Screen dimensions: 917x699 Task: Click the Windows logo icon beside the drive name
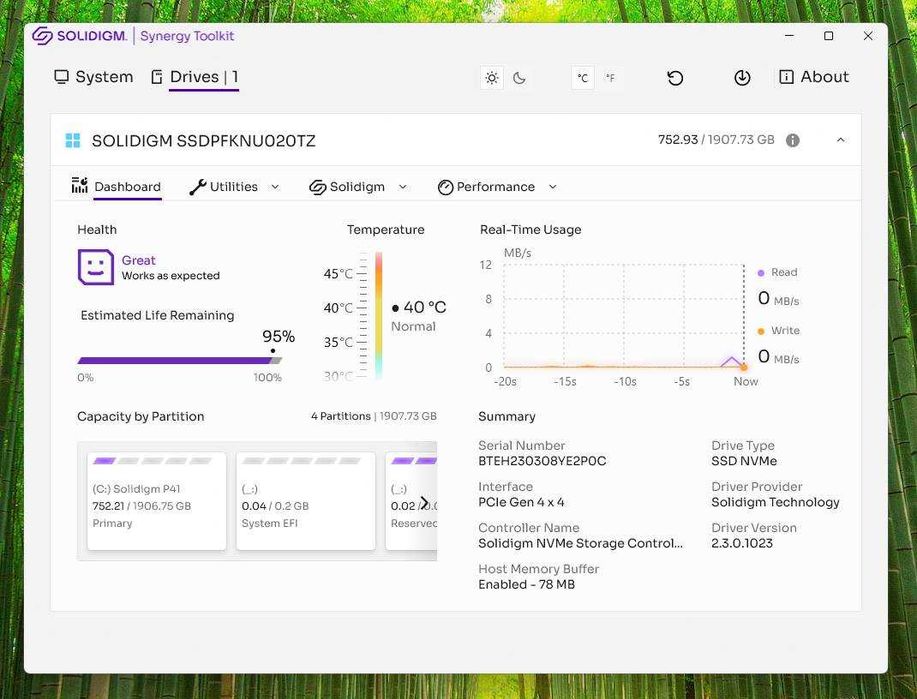pos(73,140)
